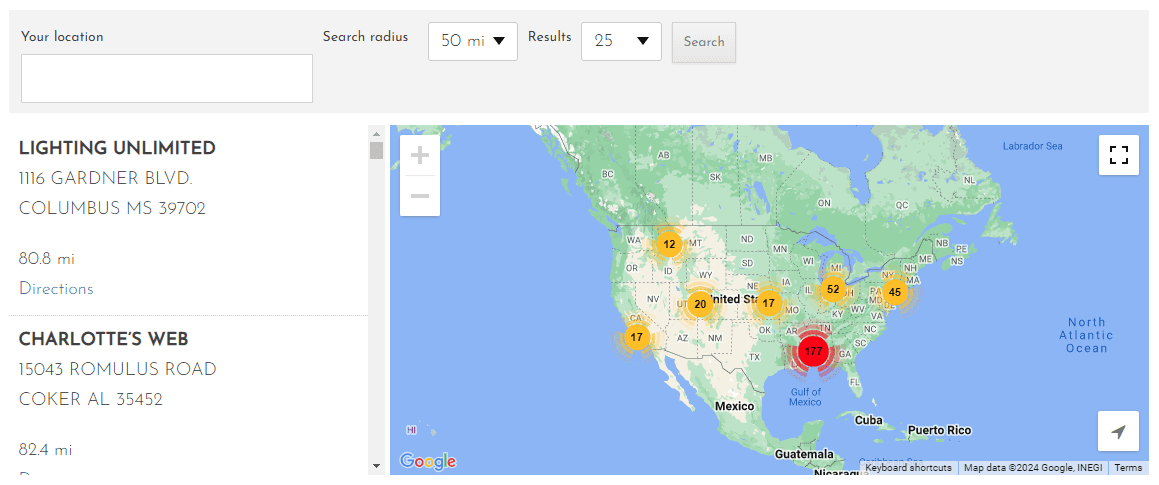The image size is (1159, 485).
Task: Click the red 177 cluster marker
Action: [813, 351]
